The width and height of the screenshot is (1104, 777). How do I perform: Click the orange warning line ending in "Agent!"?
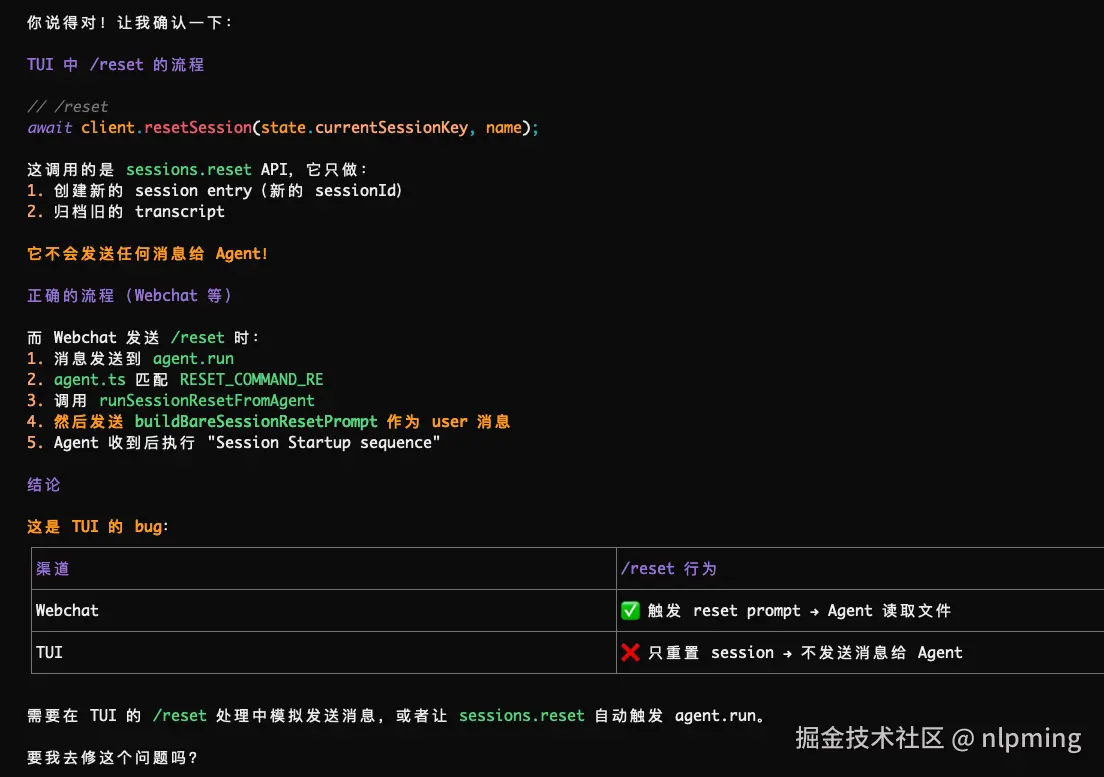[147, 254]
